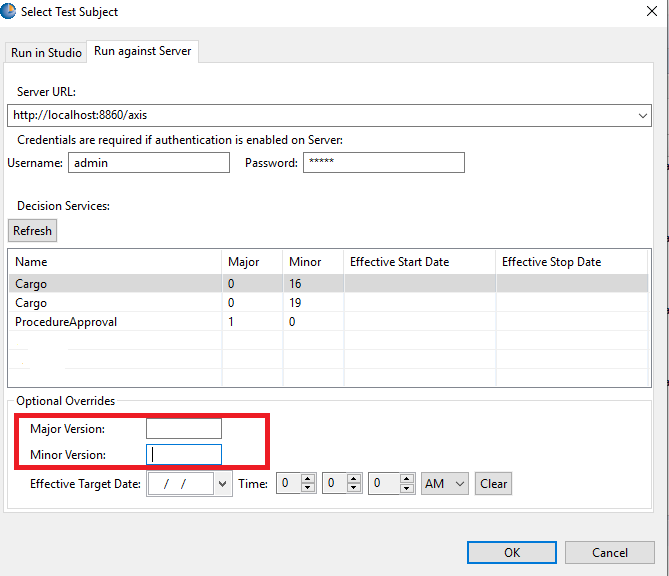Click the Effective Stop Date column header

tap(572, 262)
